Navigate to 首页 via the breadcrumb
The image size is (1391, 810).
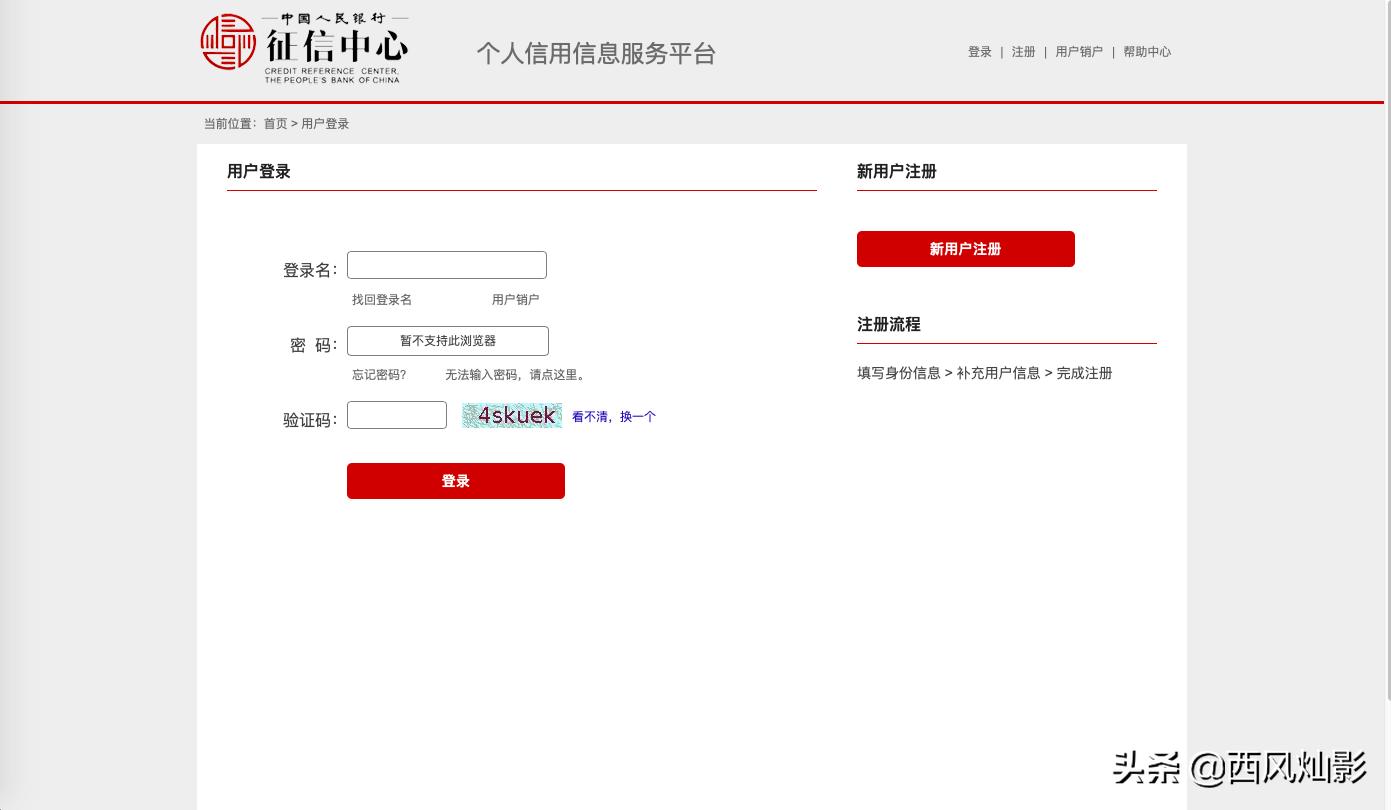[x=275, y=123]
